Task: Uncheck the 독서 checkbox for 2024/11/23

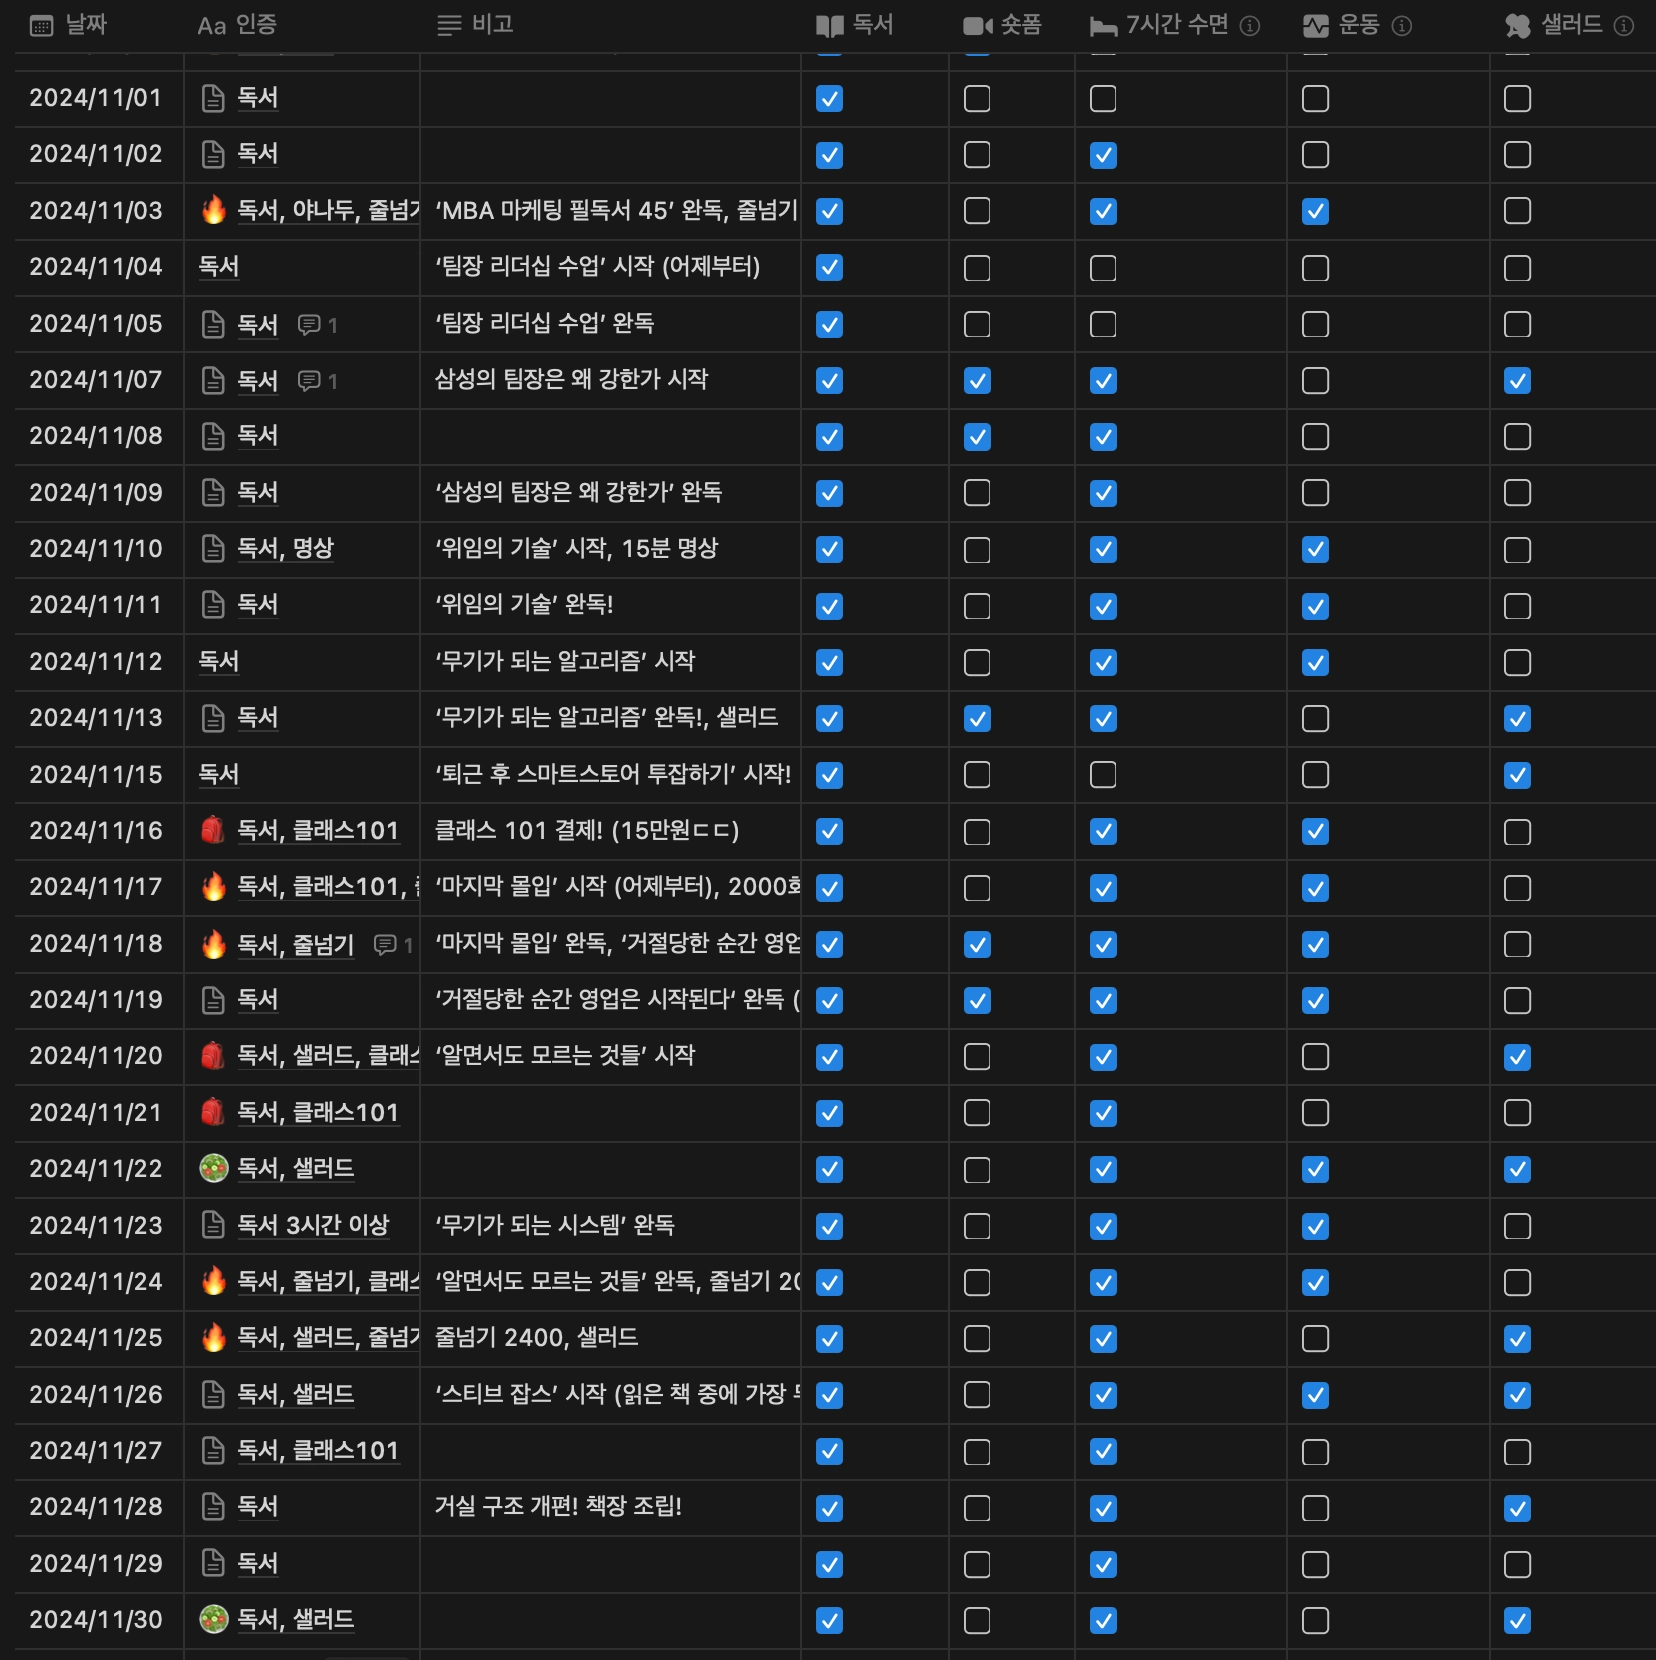Action: (x=830, y=1226)
